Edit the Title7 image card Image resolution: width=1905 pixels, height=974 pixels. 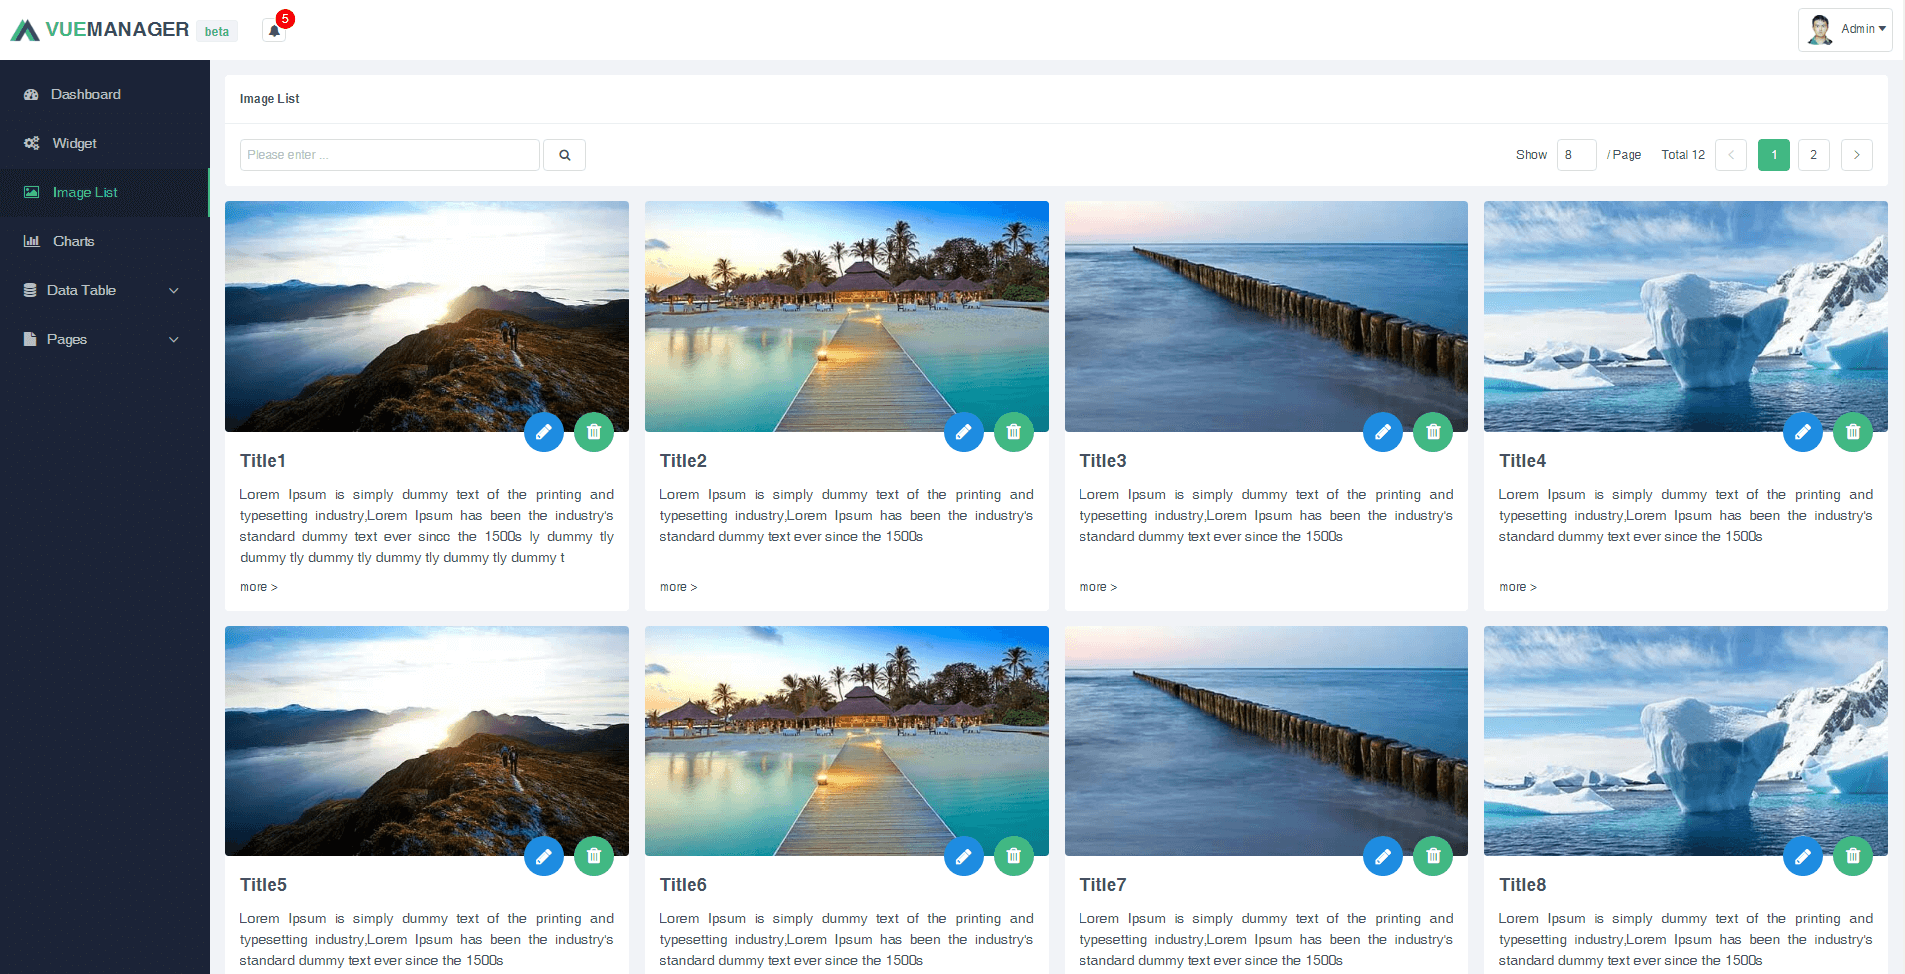point(1383,856)
